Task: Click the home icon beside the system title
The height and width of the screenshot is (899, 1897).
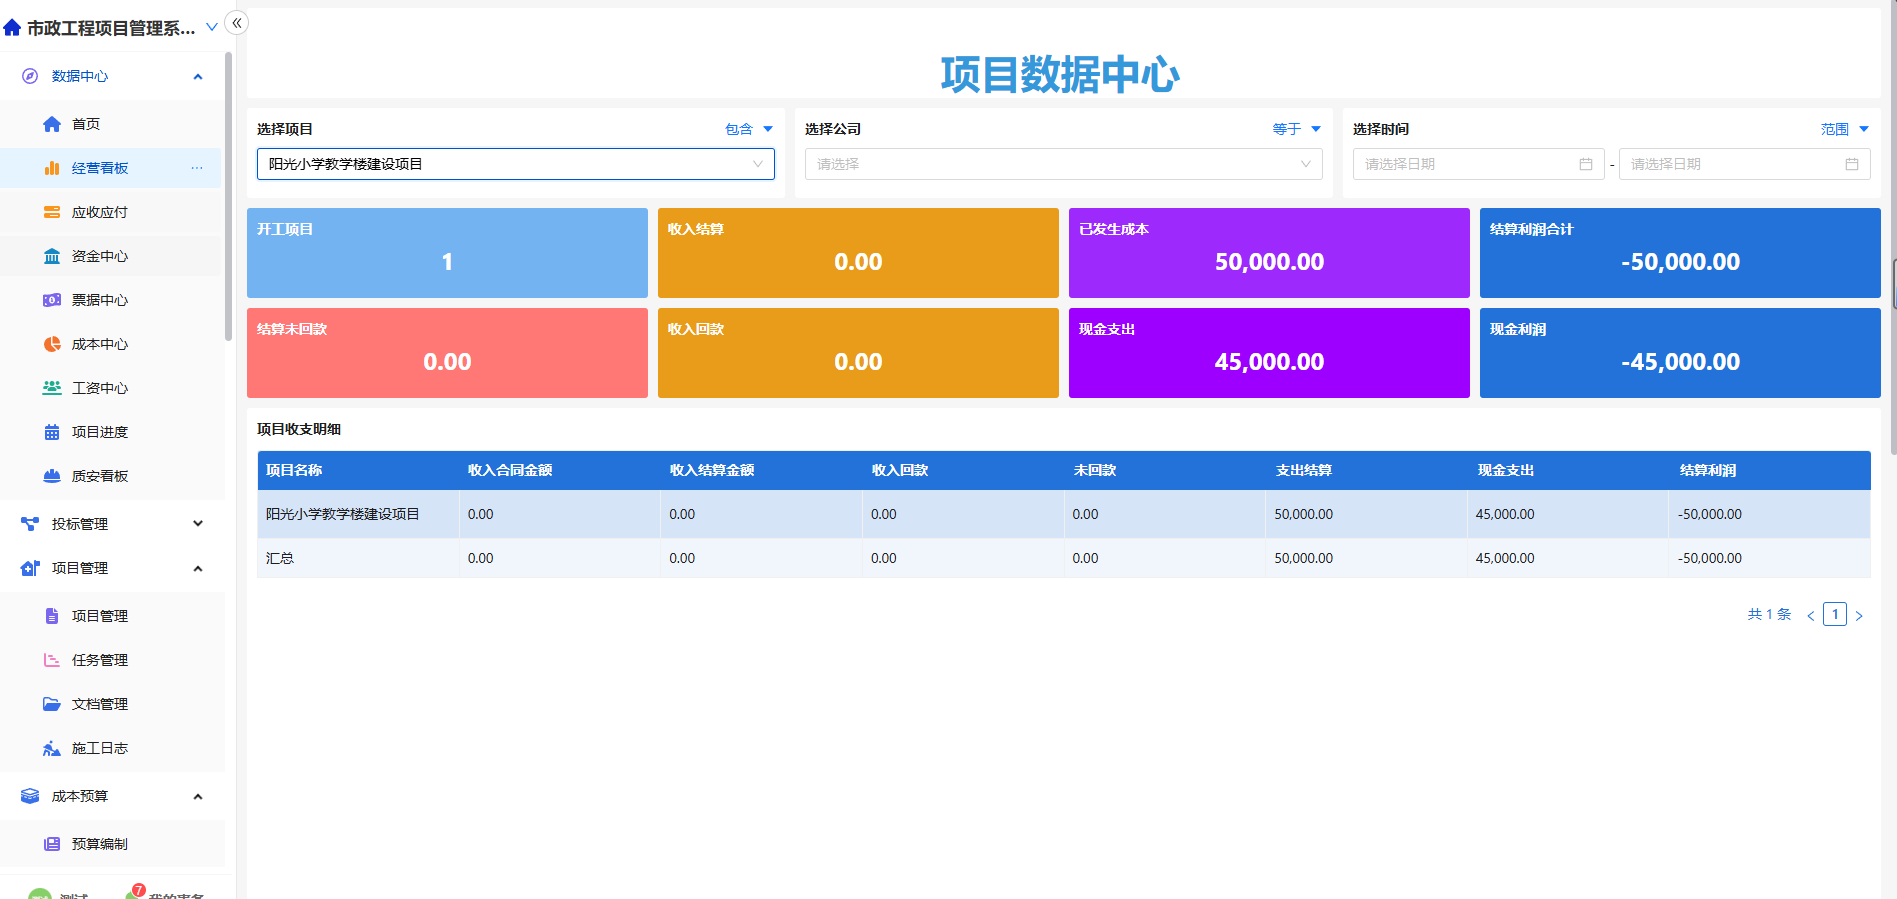Action: tap(12, 28)
